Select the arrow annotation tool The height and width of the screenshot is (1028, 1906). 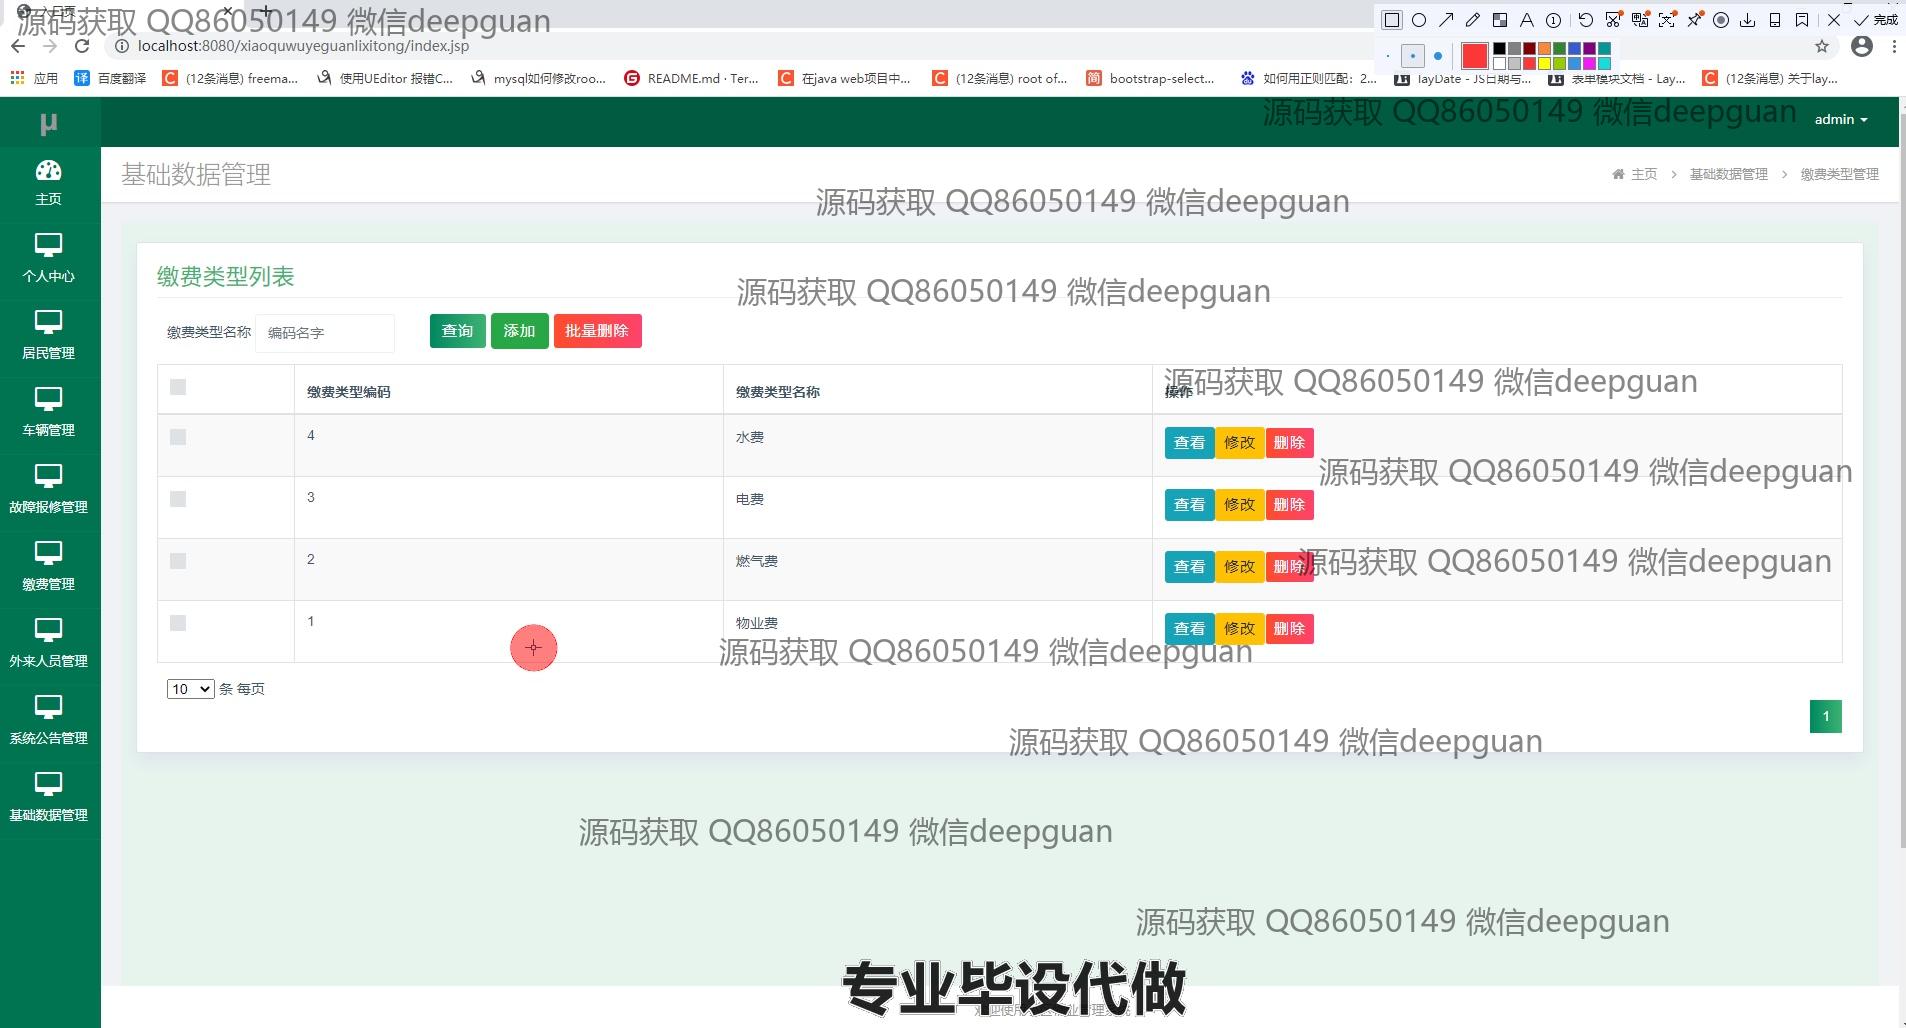pos(1446,20)
